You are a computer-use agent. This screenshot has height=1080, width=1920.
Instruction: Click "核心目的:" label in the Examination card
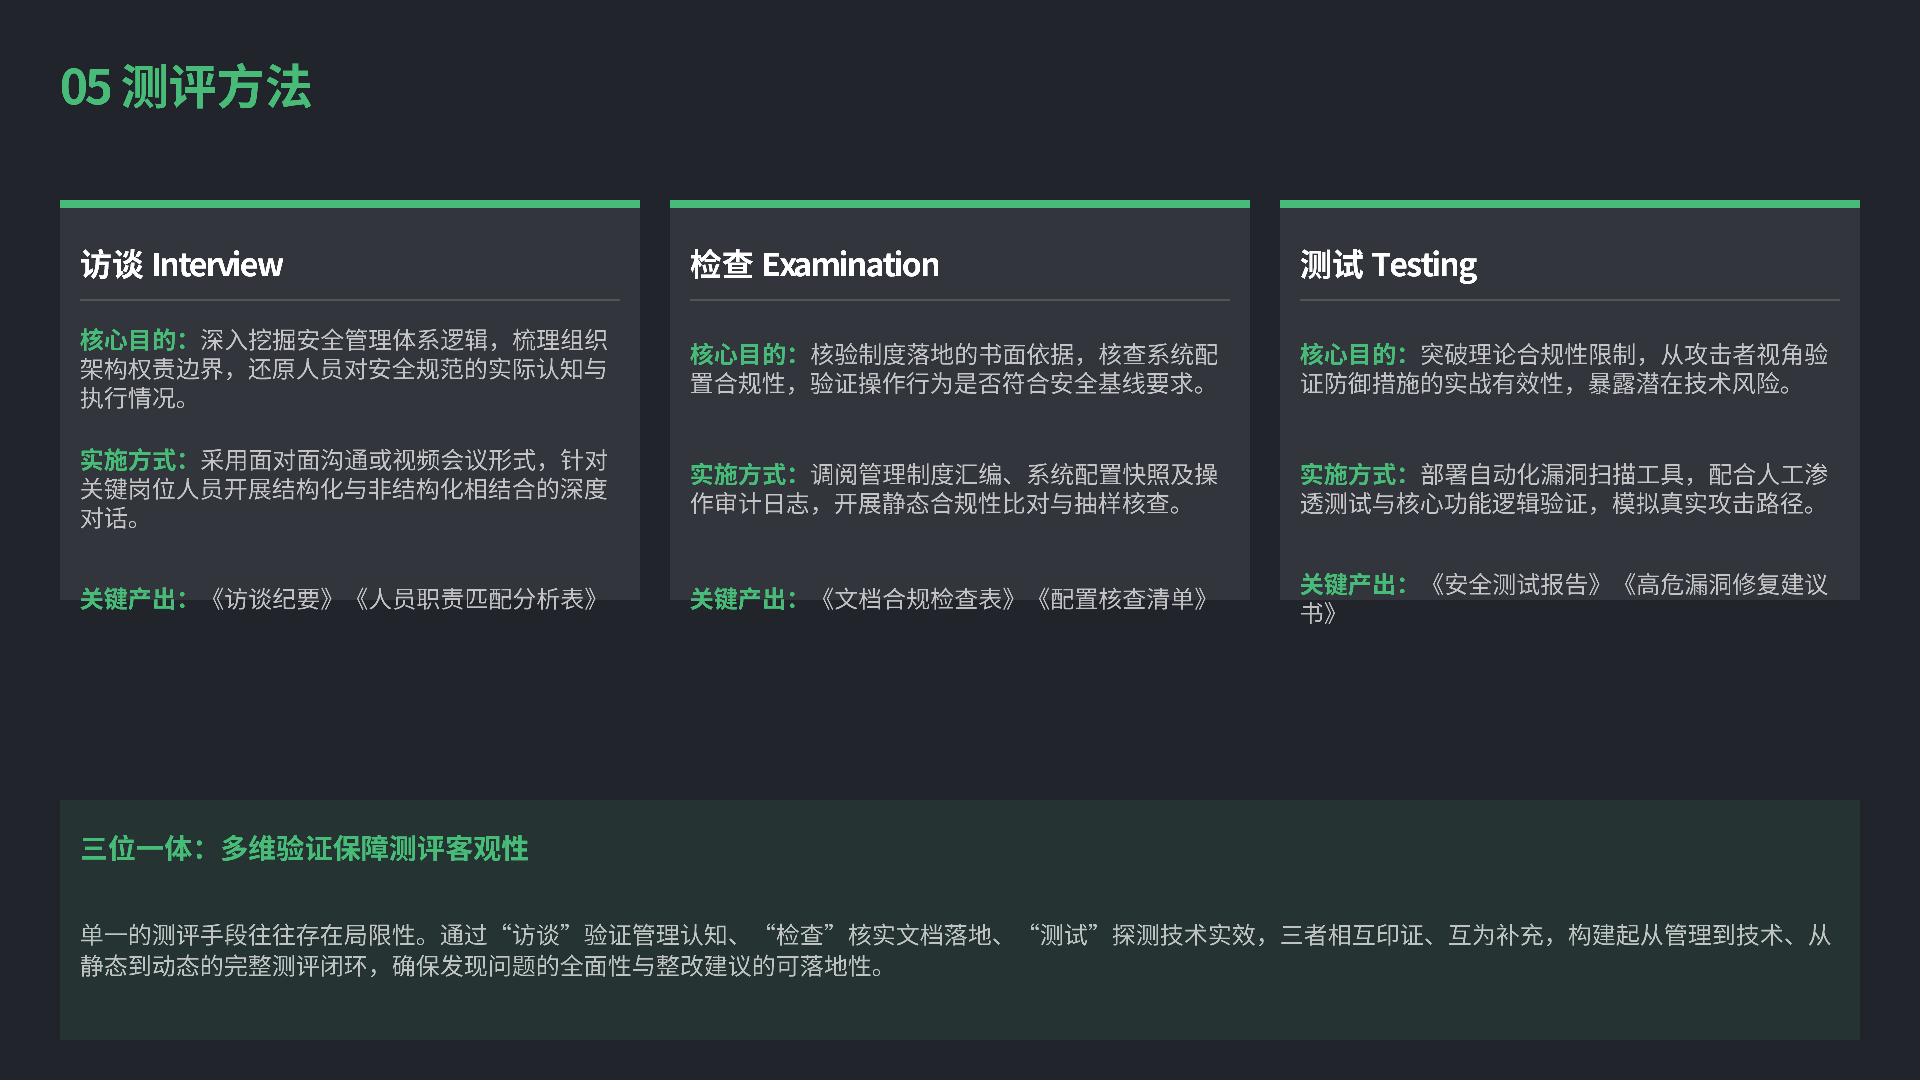744,355
